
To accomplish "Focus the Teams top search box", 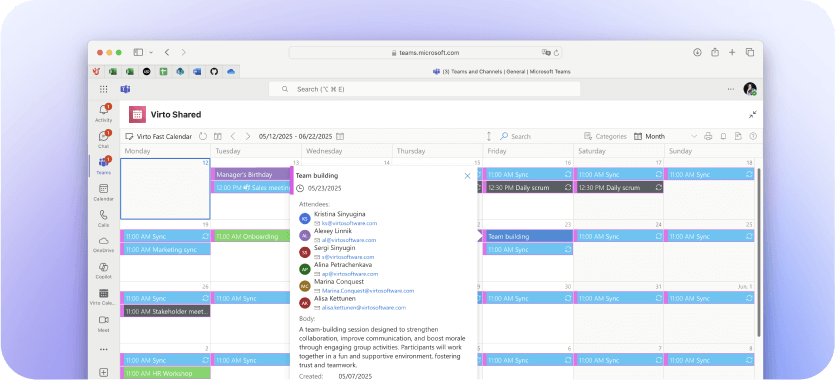I will coord(424,89).
